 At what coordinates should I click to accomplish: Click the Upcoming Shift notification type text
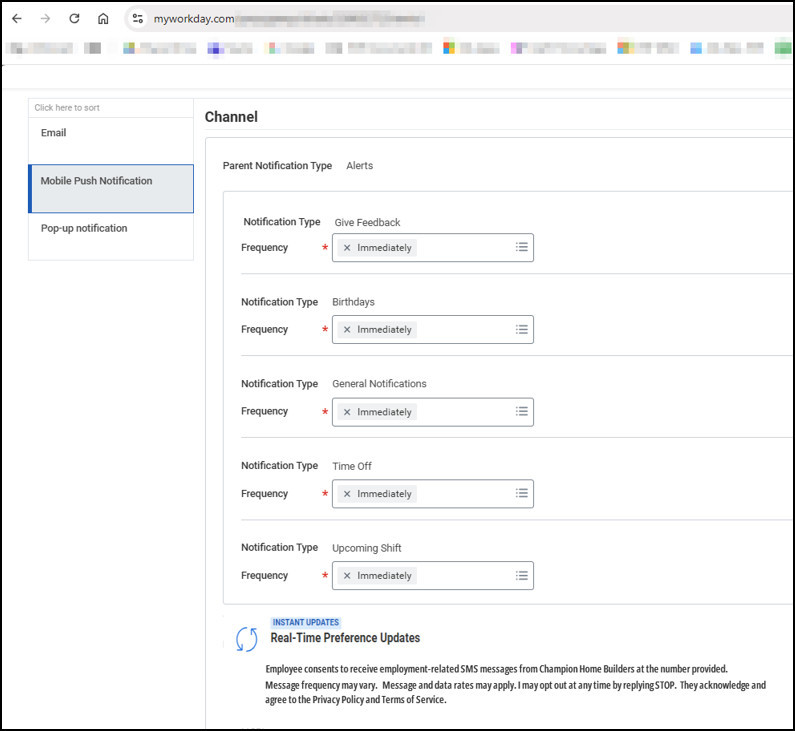(x=367, y=548)
